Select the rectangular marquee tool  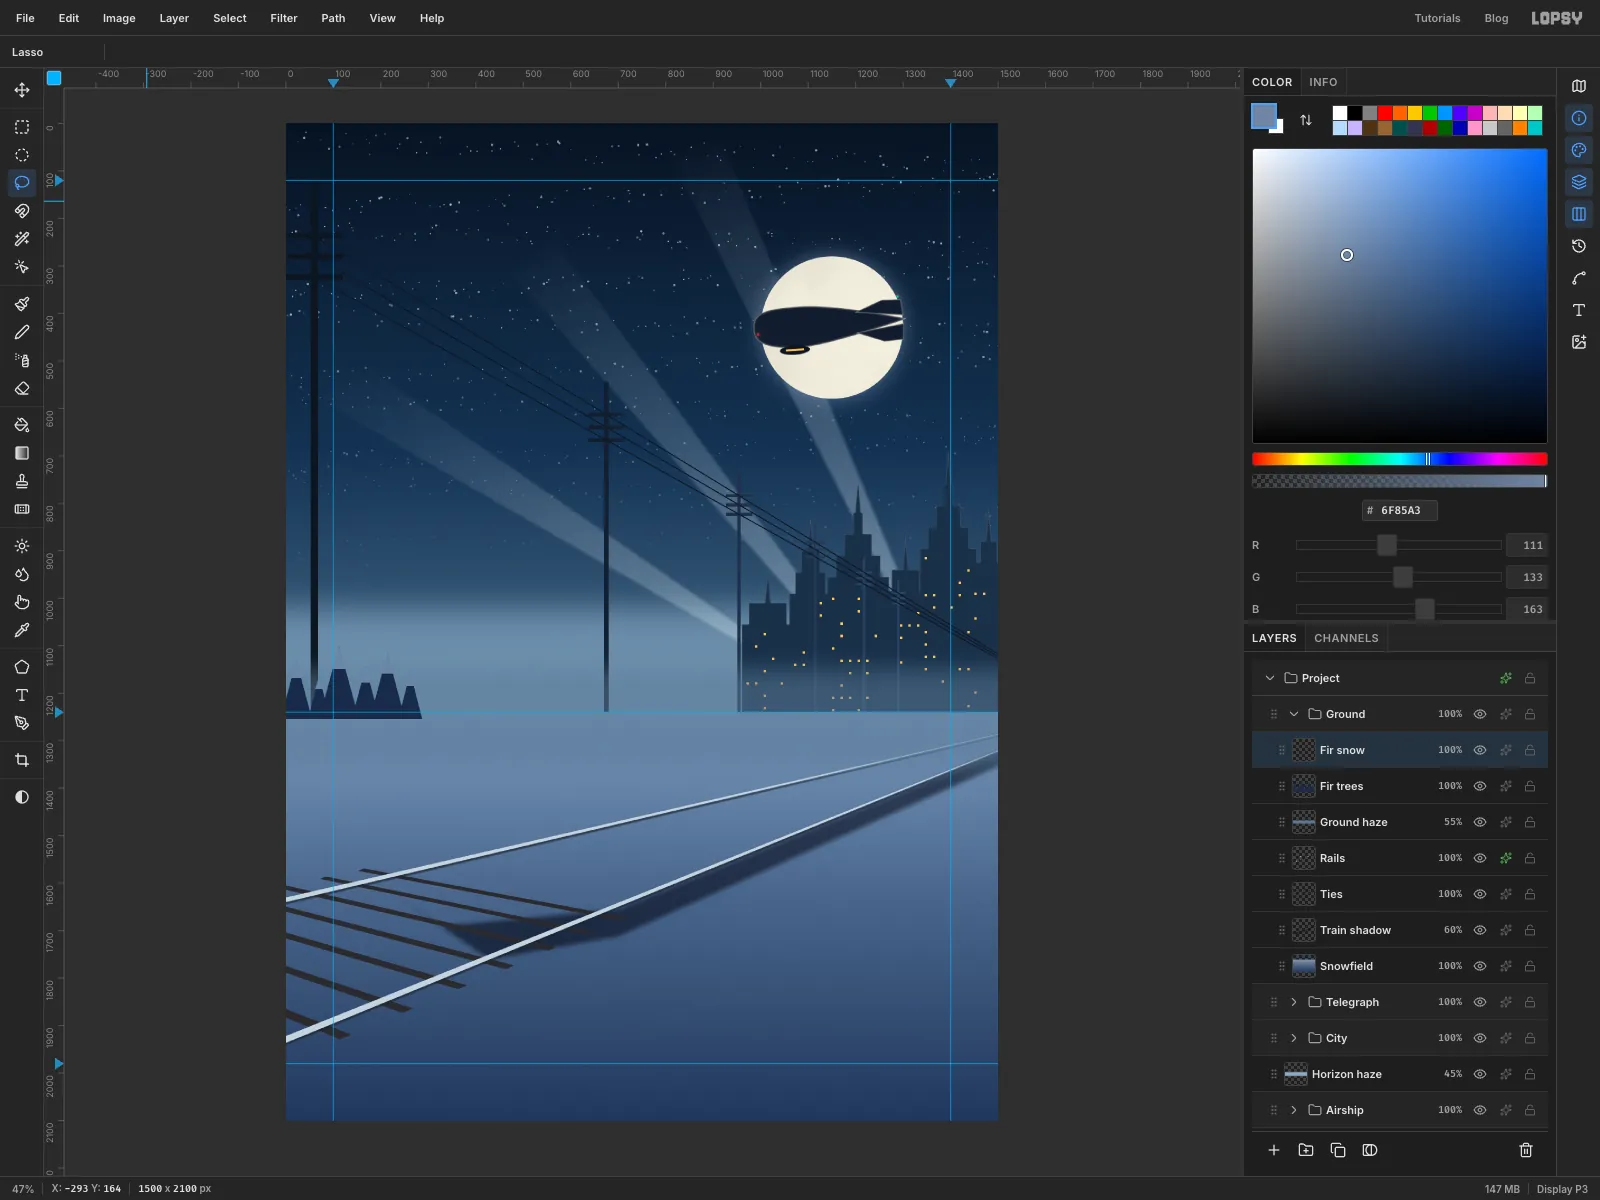point(22,127)
